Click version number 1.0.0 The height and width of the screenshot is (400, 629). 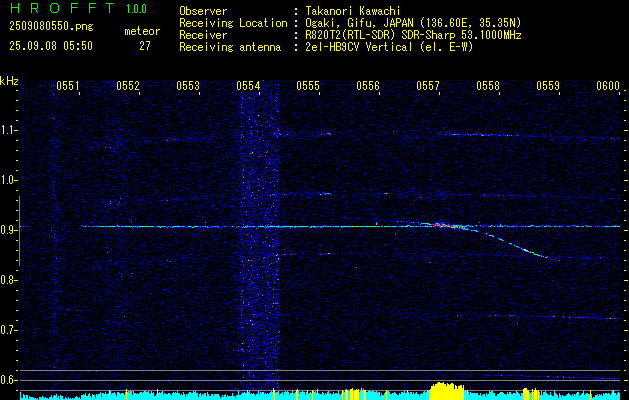(x=136, y=8)
